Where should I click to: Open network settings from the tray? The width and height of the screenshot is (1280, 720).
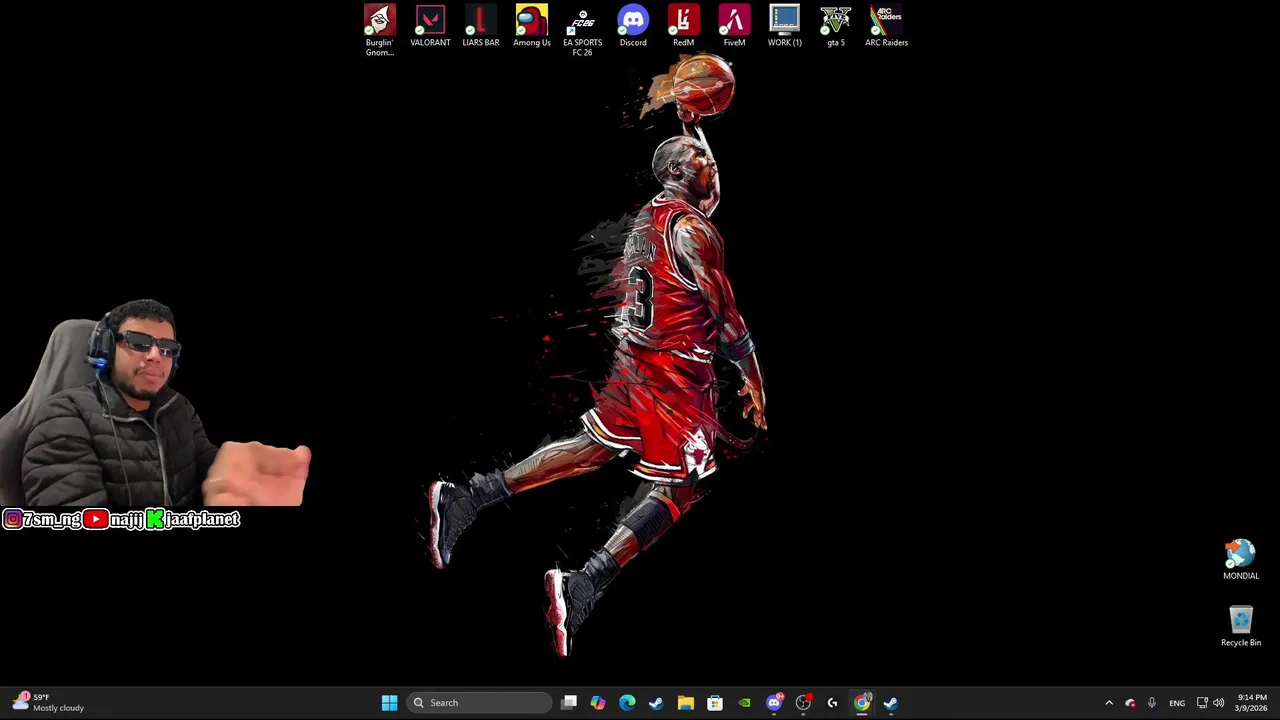(x=1202, y=703)
